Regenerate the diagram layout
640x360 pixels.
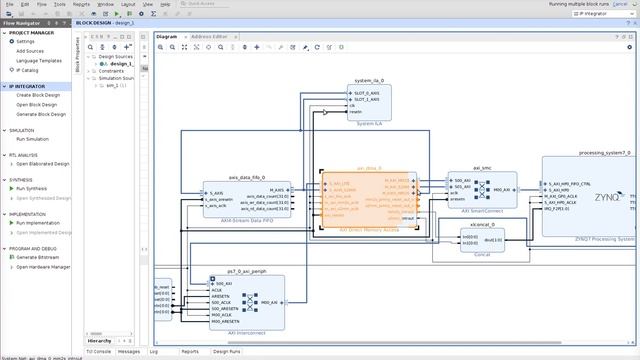(x=317, y=47)
